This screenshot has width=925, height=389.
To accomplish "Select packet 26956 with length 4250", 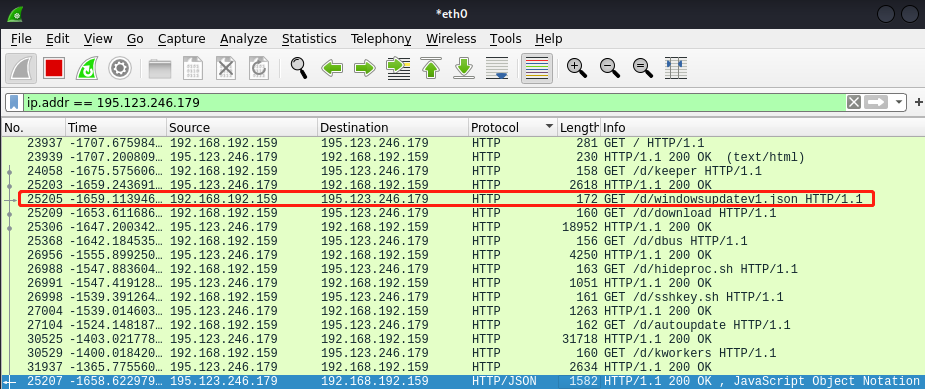I will click(462, 255).
